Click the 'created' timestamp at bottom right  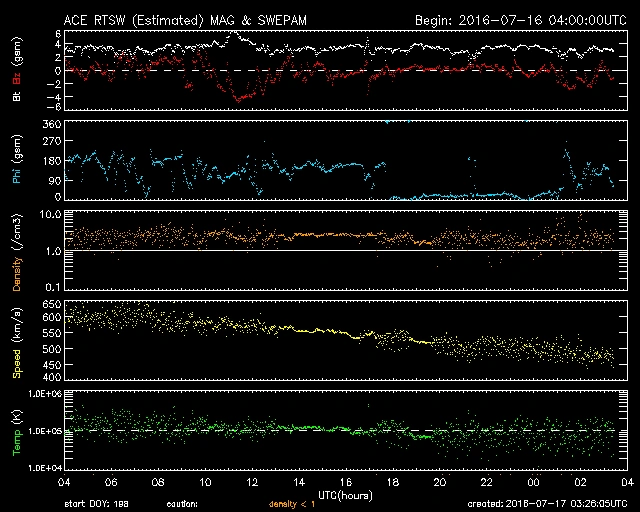(549, 504)
